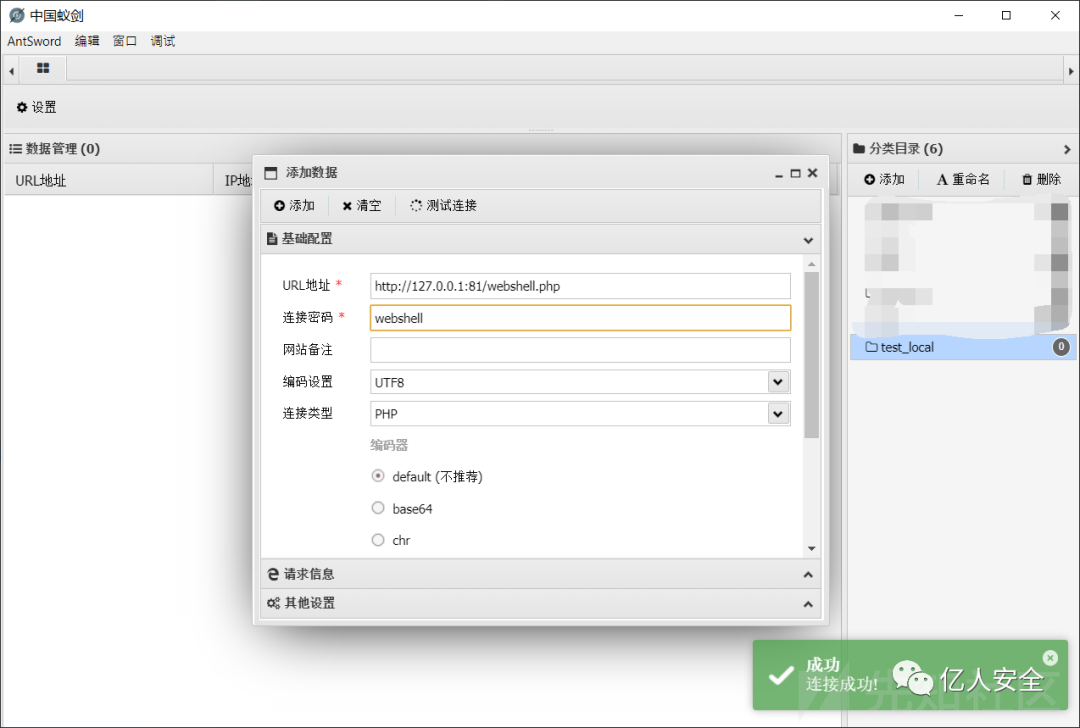Click the AntSword app logo in title bar
Image resolution: width=1080 pixels, height=728 pixels.
click(x=17, y=15)
